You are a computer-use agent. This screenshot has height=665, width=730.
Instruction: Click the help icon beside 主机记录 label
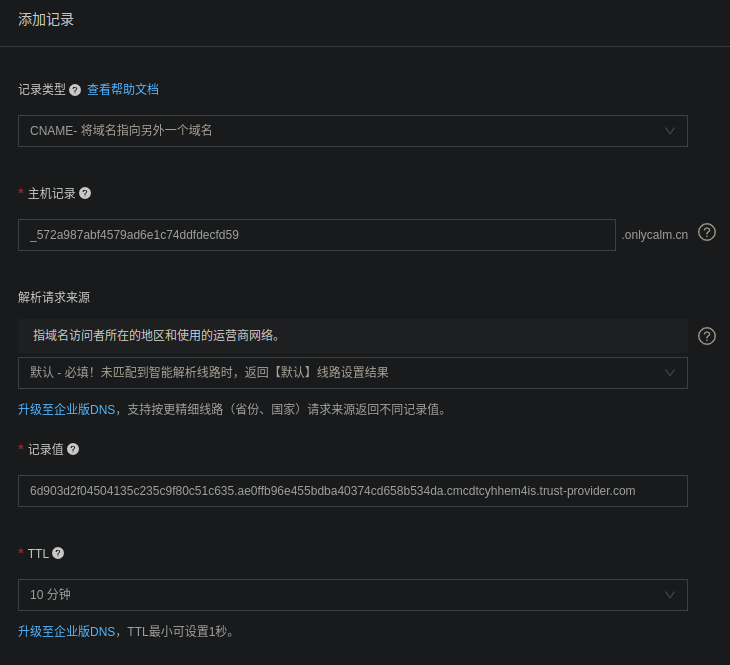click(85, 193)
